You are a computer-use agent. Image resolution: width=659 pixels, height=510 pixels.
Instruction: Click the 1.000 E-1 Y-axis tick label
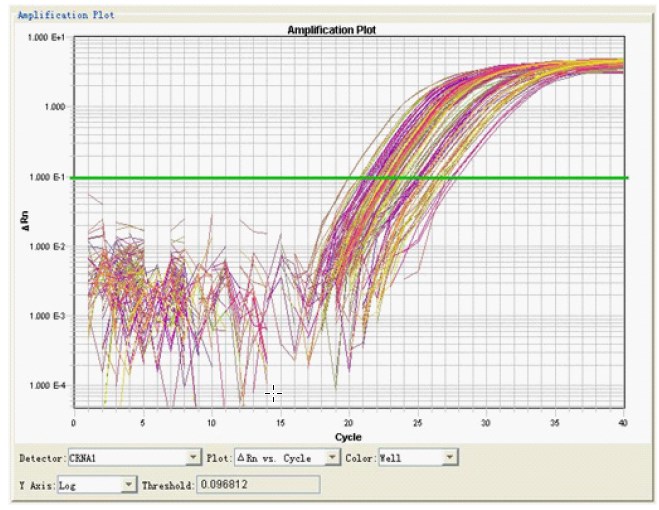(x=46, y=178)
